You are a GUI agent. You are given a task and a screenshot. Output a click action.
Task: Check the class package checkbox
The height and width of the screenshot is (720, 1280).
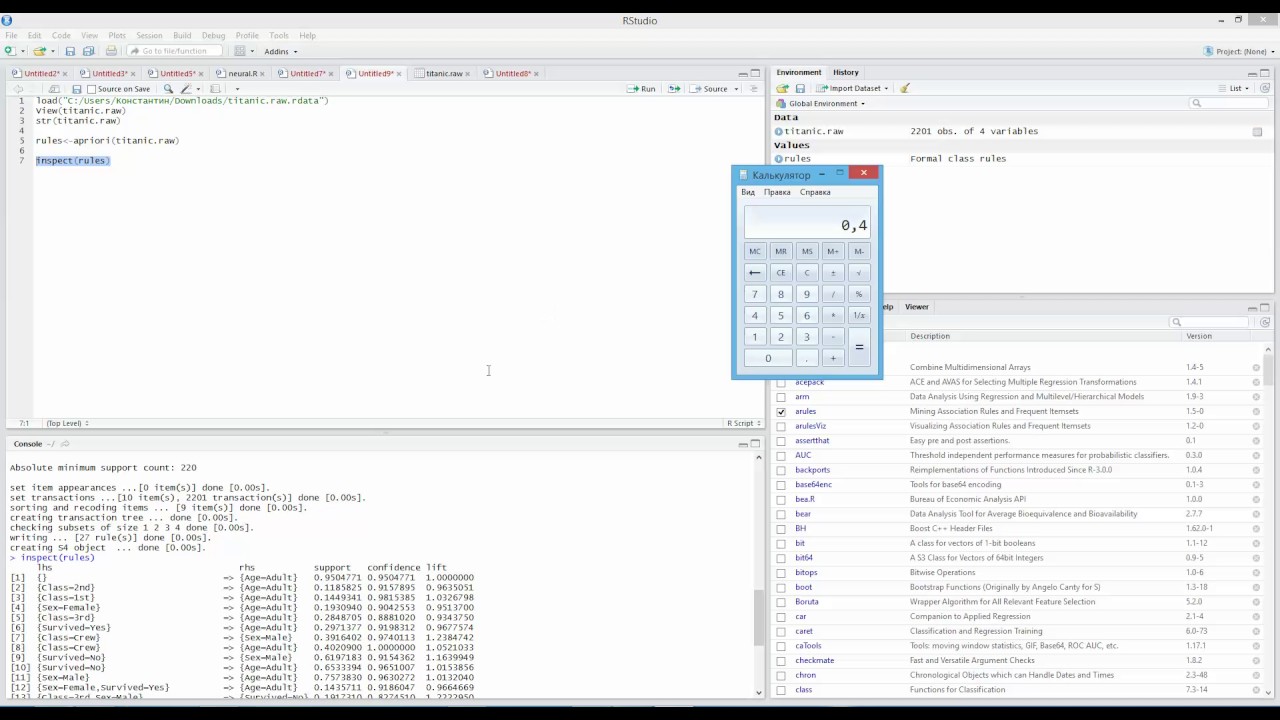pos(781,690)
